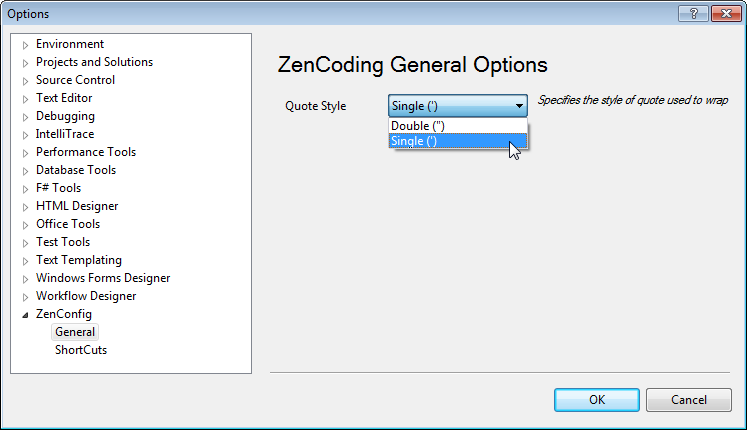This screenshot has width=747, height=430.
Task: Open the Quote Style dropdown arrow
Action: coord(519,106)
